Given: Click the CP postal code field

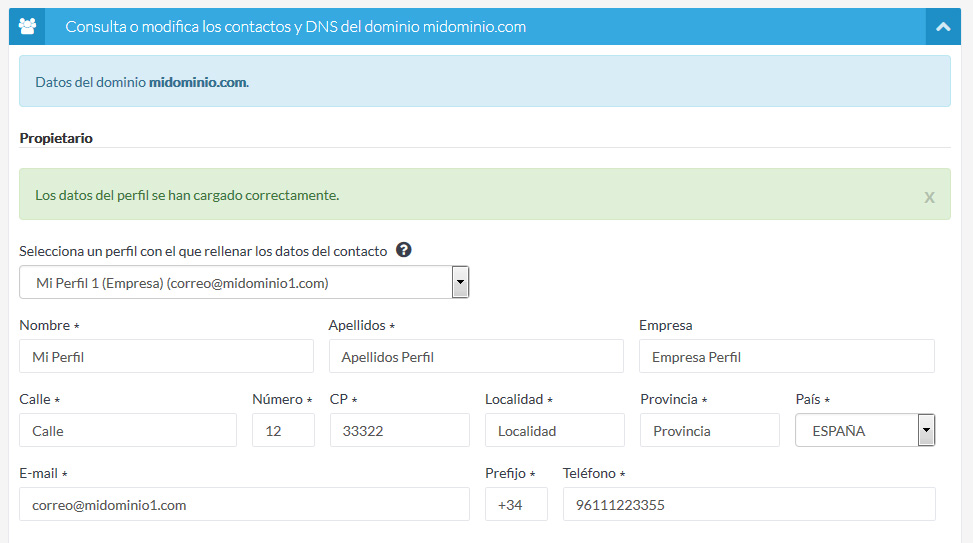Looking at the screenshot, I should point(399,431).
